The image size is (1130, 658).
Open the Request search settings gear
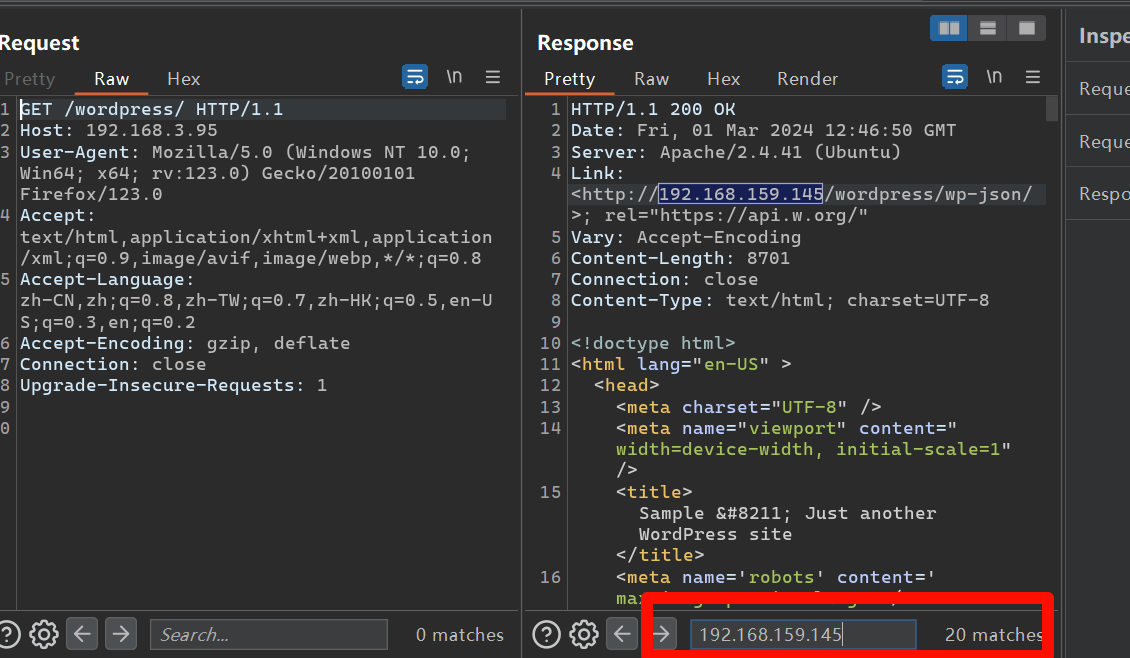tap(43, 634)
